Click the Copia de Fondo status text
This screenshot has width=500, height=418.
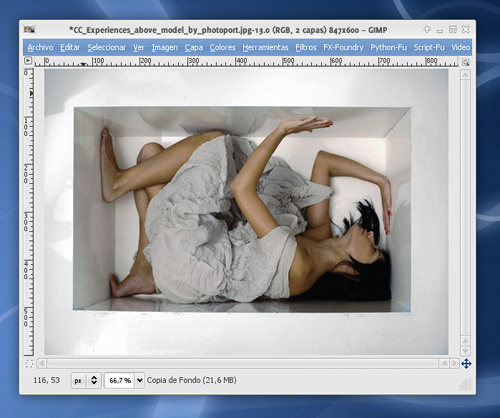pos(192,380)
